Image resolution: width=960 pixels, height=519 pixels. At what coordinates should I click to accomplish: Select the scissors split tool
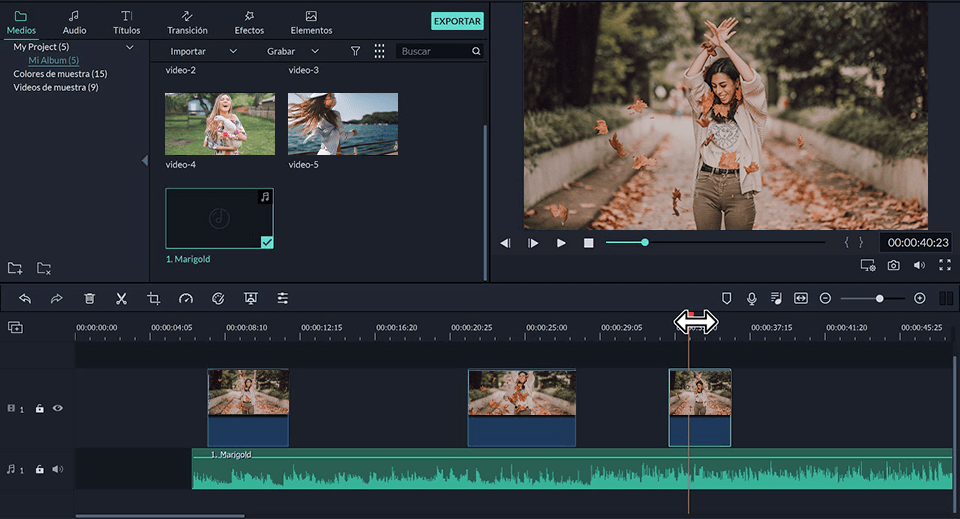[121, 299]
